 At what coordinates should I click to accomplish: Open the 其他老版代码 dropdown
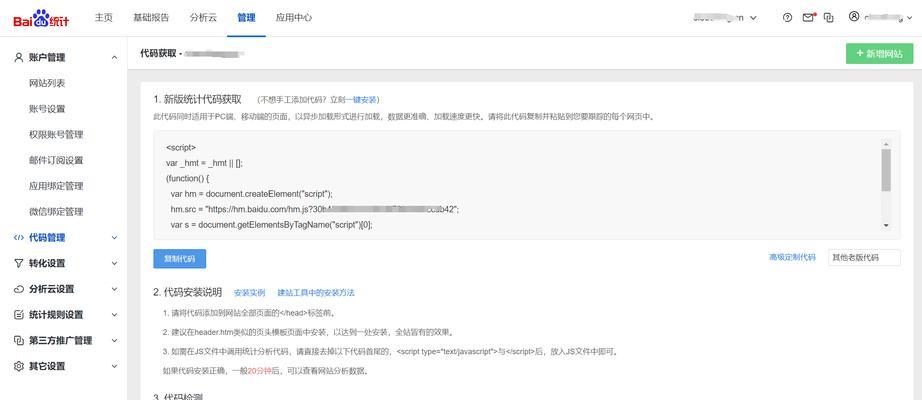[864, 258]
